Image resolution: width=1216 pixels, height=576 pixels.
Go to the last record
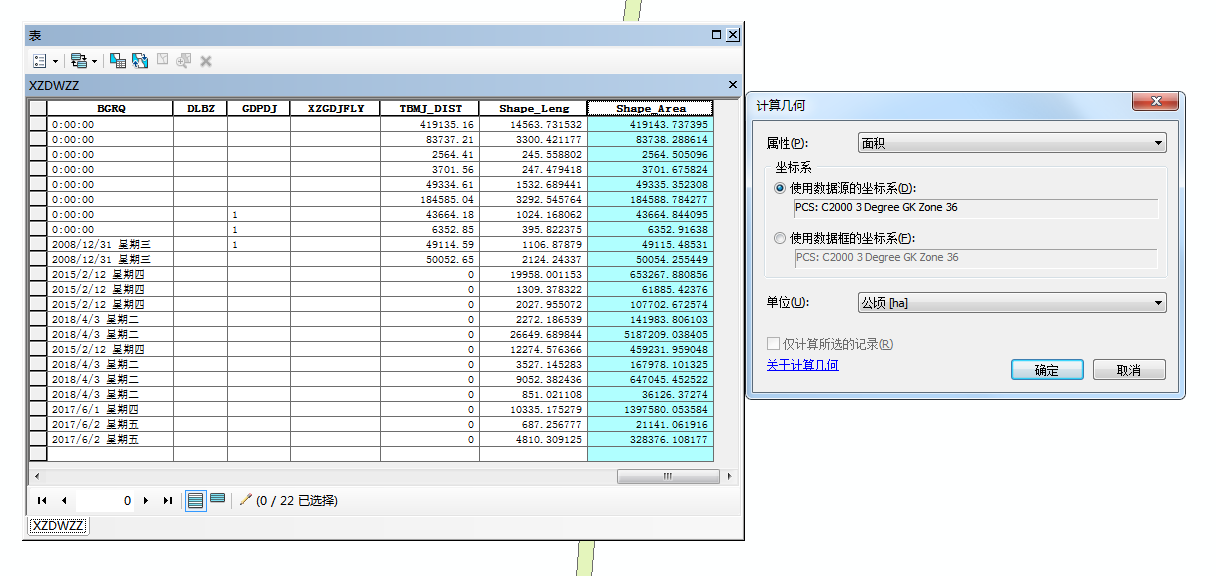point(167,500)
